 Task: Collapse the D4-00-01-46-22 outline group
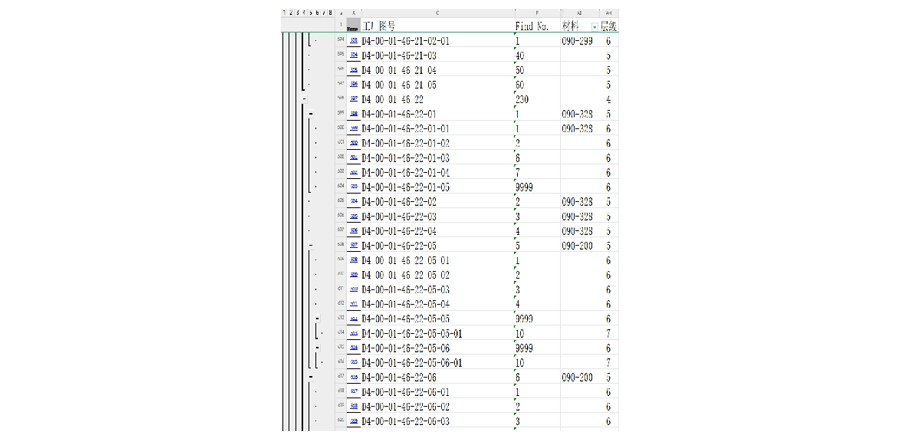(x=304, y=99)
